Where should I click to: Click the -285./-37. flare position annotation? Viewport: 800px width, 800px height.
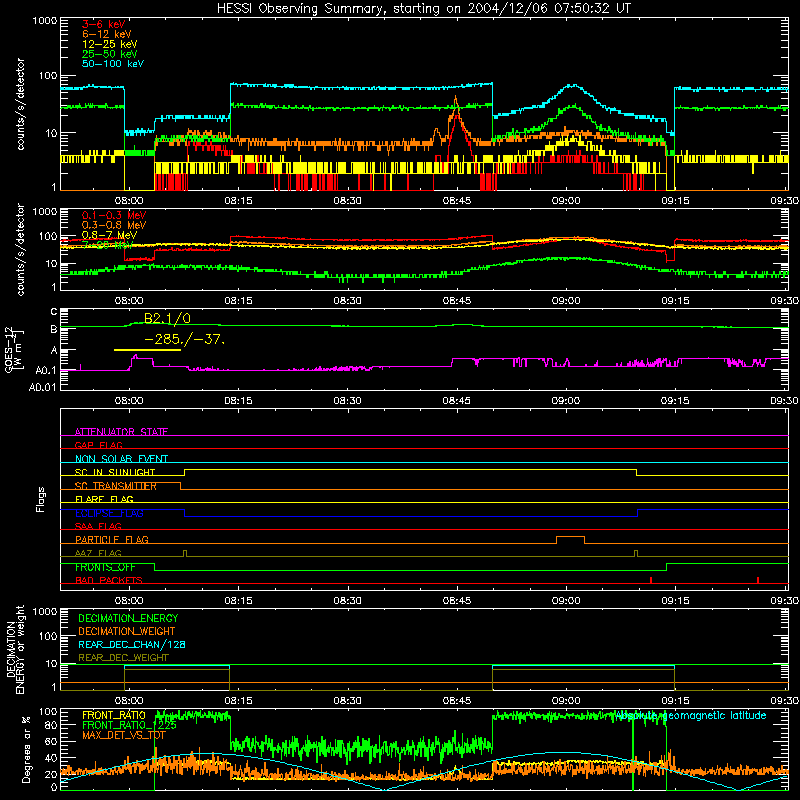(x=185, y=339)
